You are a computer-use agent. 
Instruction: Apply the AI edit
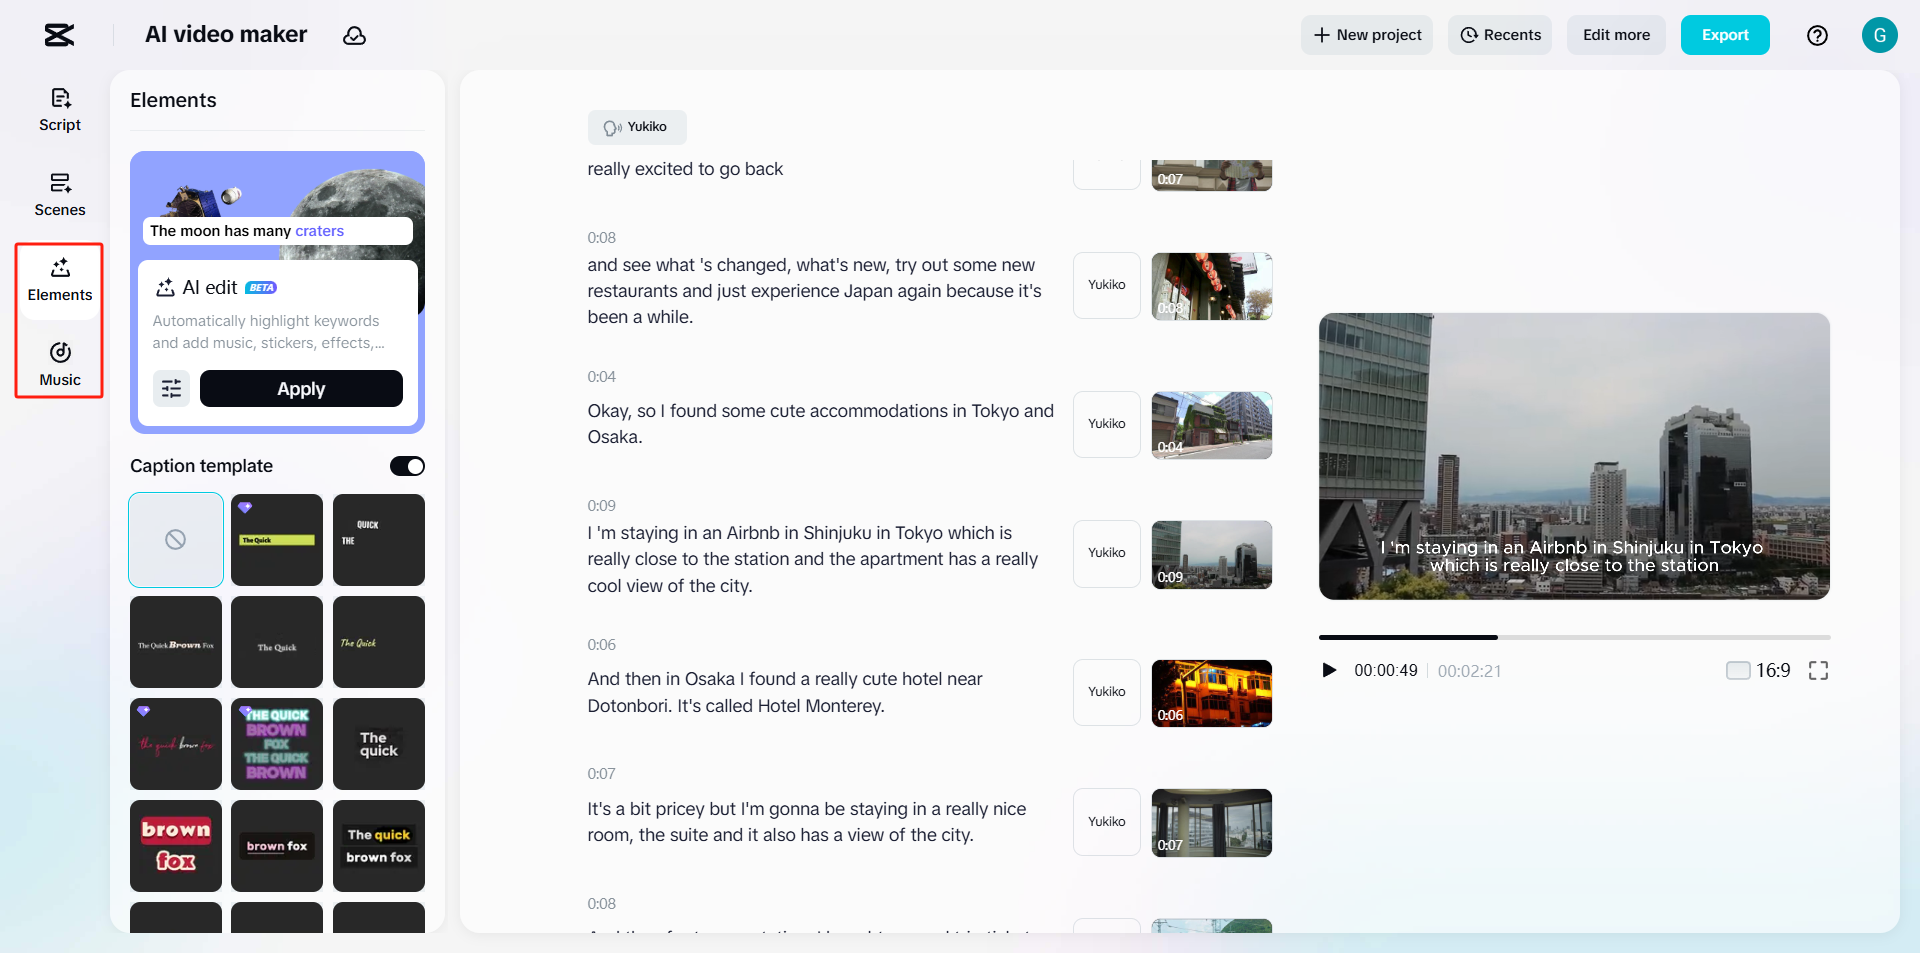click(x=301, y=388)
